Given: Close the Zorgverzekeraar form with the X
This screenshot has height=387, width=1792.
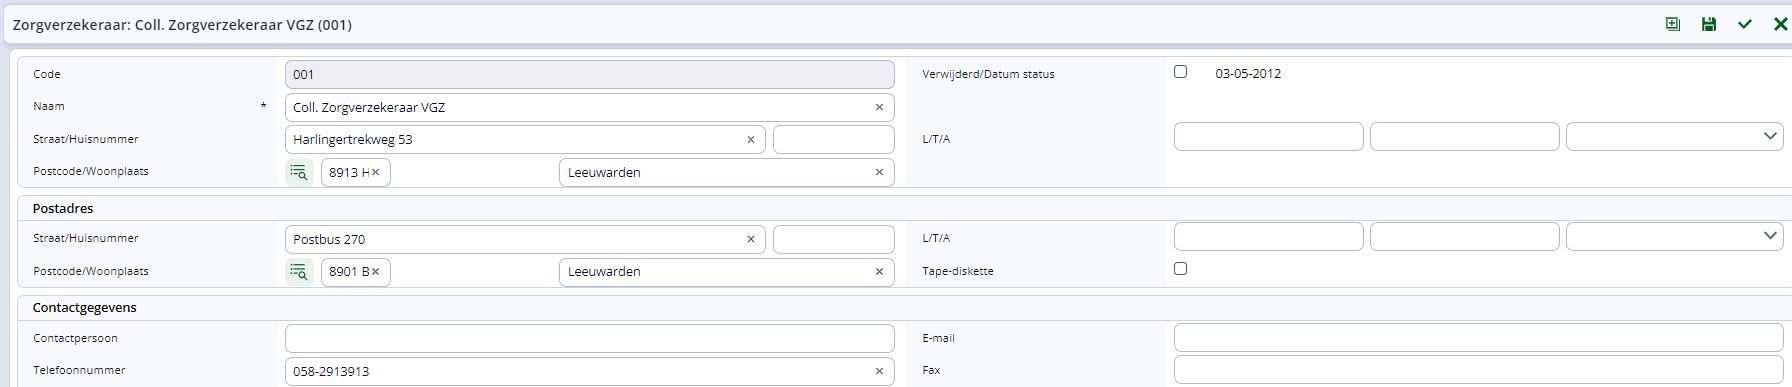Looking at the screenshot, I should pyautogui.click(x=1780, y=24).
